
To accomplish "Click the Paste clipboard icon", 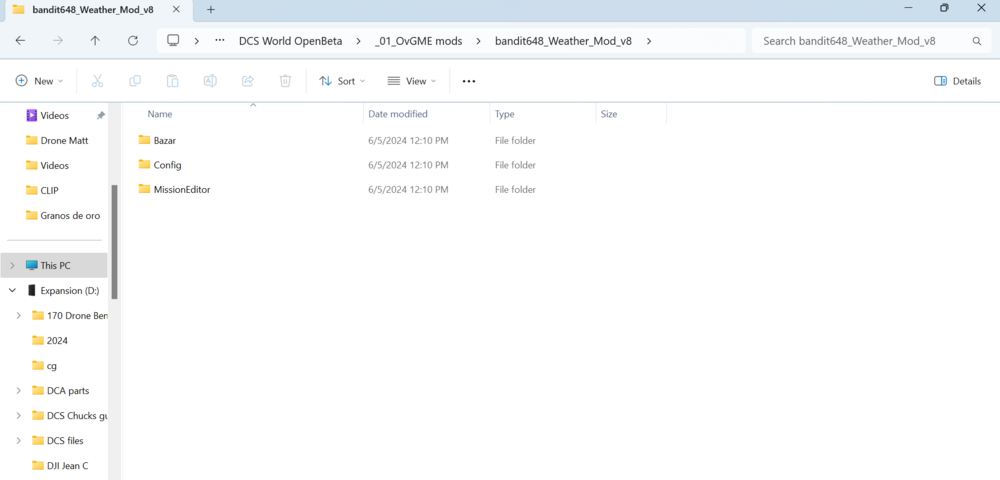I will tap(172, 81).
